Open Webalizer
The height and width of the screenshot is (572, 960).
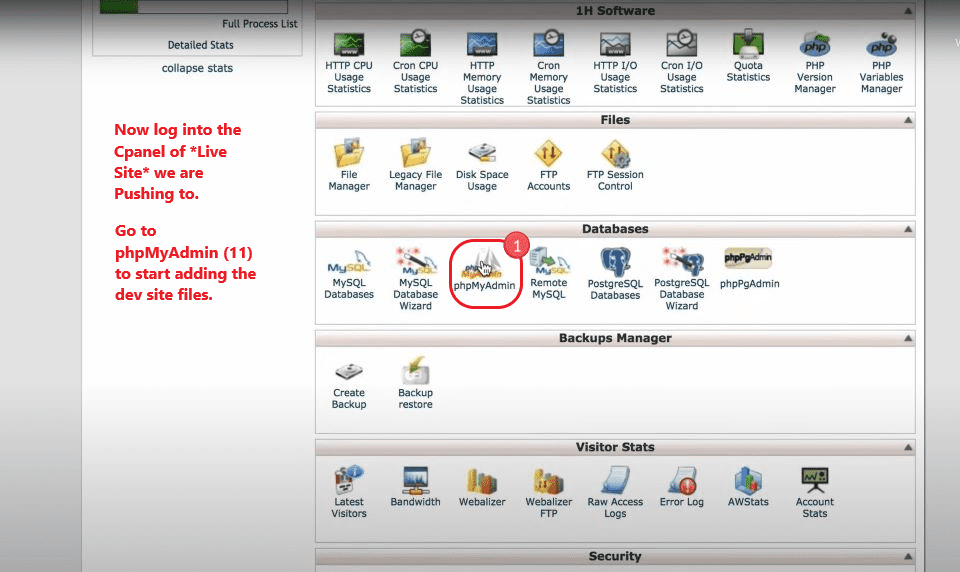[482, 487]
